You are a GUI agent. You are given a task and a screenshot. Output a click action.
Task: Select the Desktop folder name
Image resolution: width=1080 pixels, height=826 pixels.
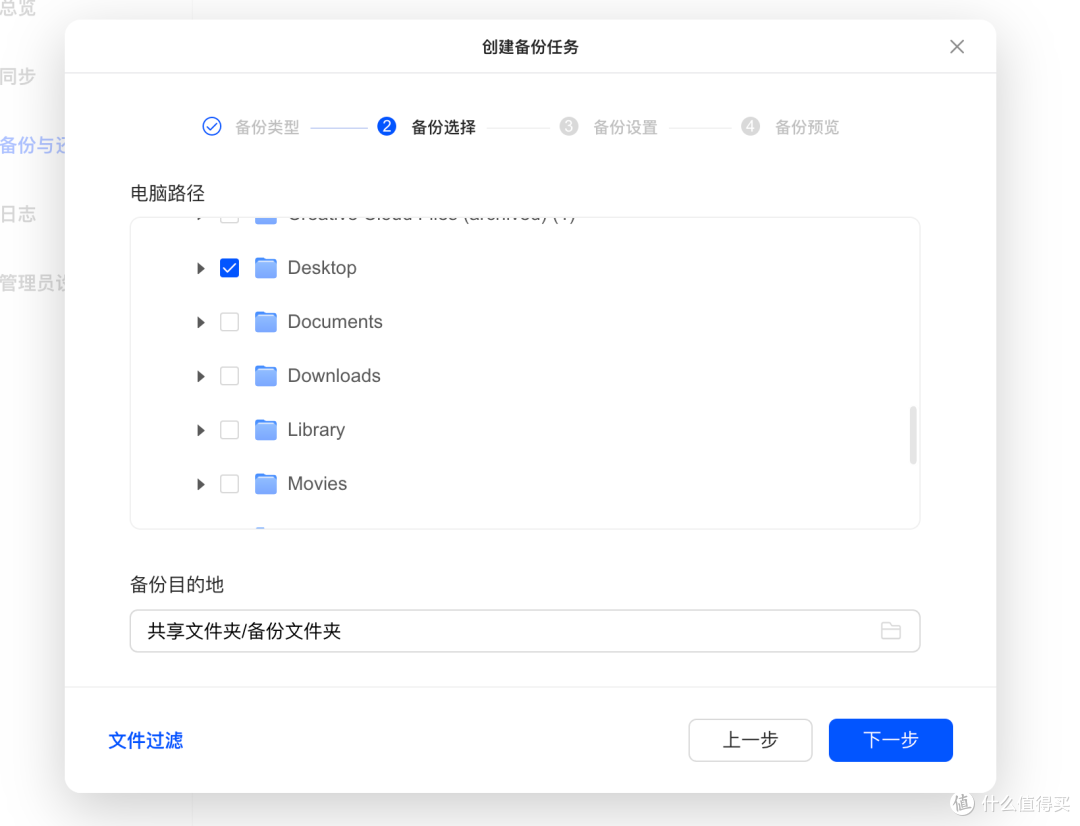point(322,268)
